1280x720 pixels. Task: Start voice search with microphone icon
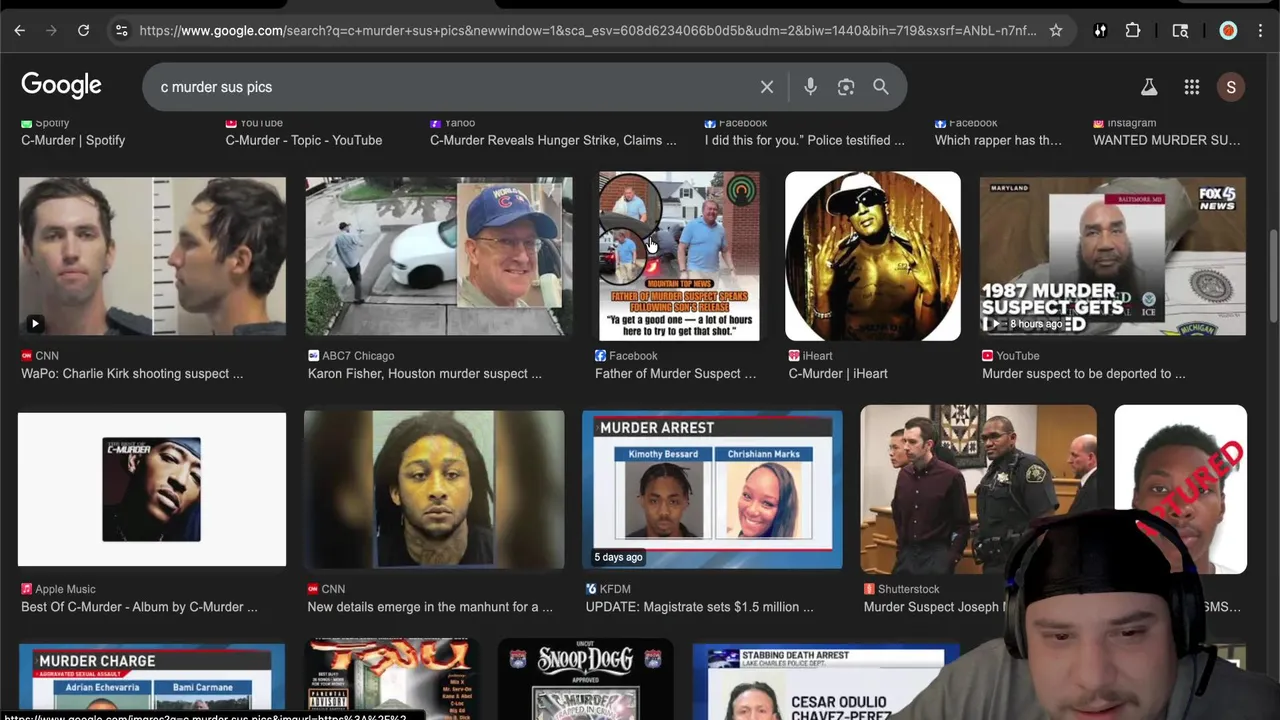810,87
